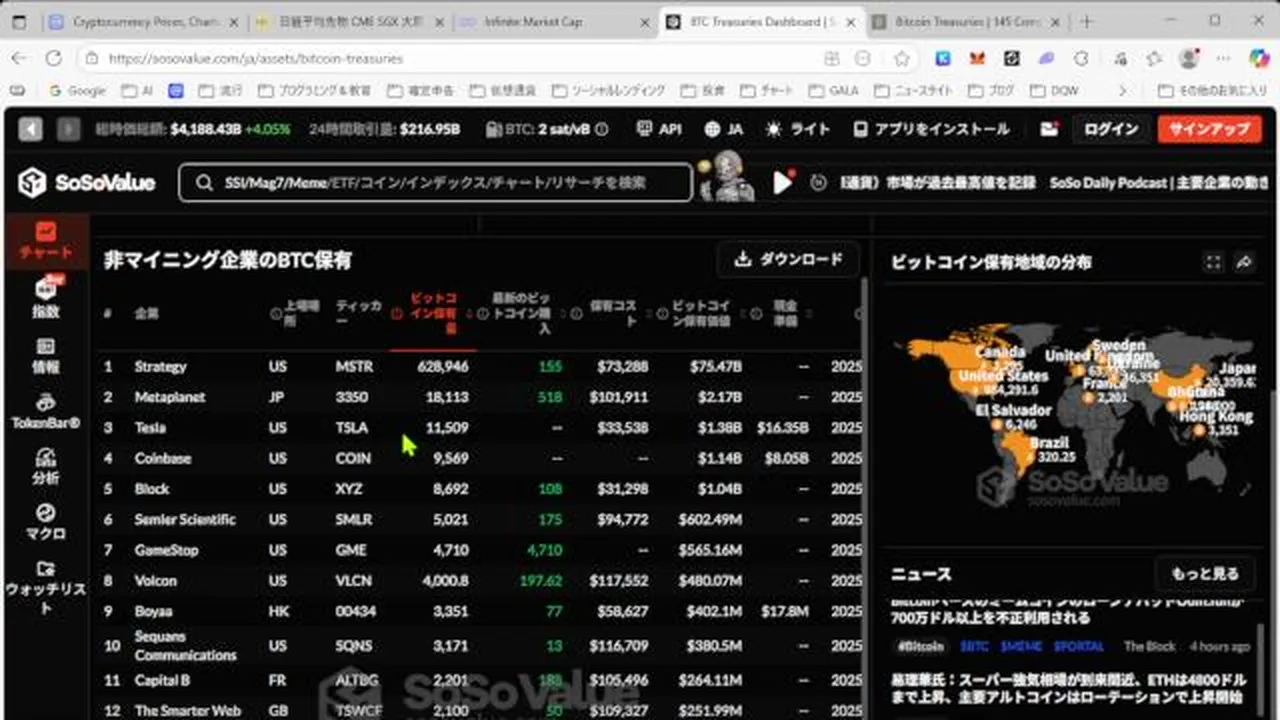This screenshot has height=720, width=1280.
Task: Sort by ビットコイン保有量 column
Action: [x=435, y=313]
